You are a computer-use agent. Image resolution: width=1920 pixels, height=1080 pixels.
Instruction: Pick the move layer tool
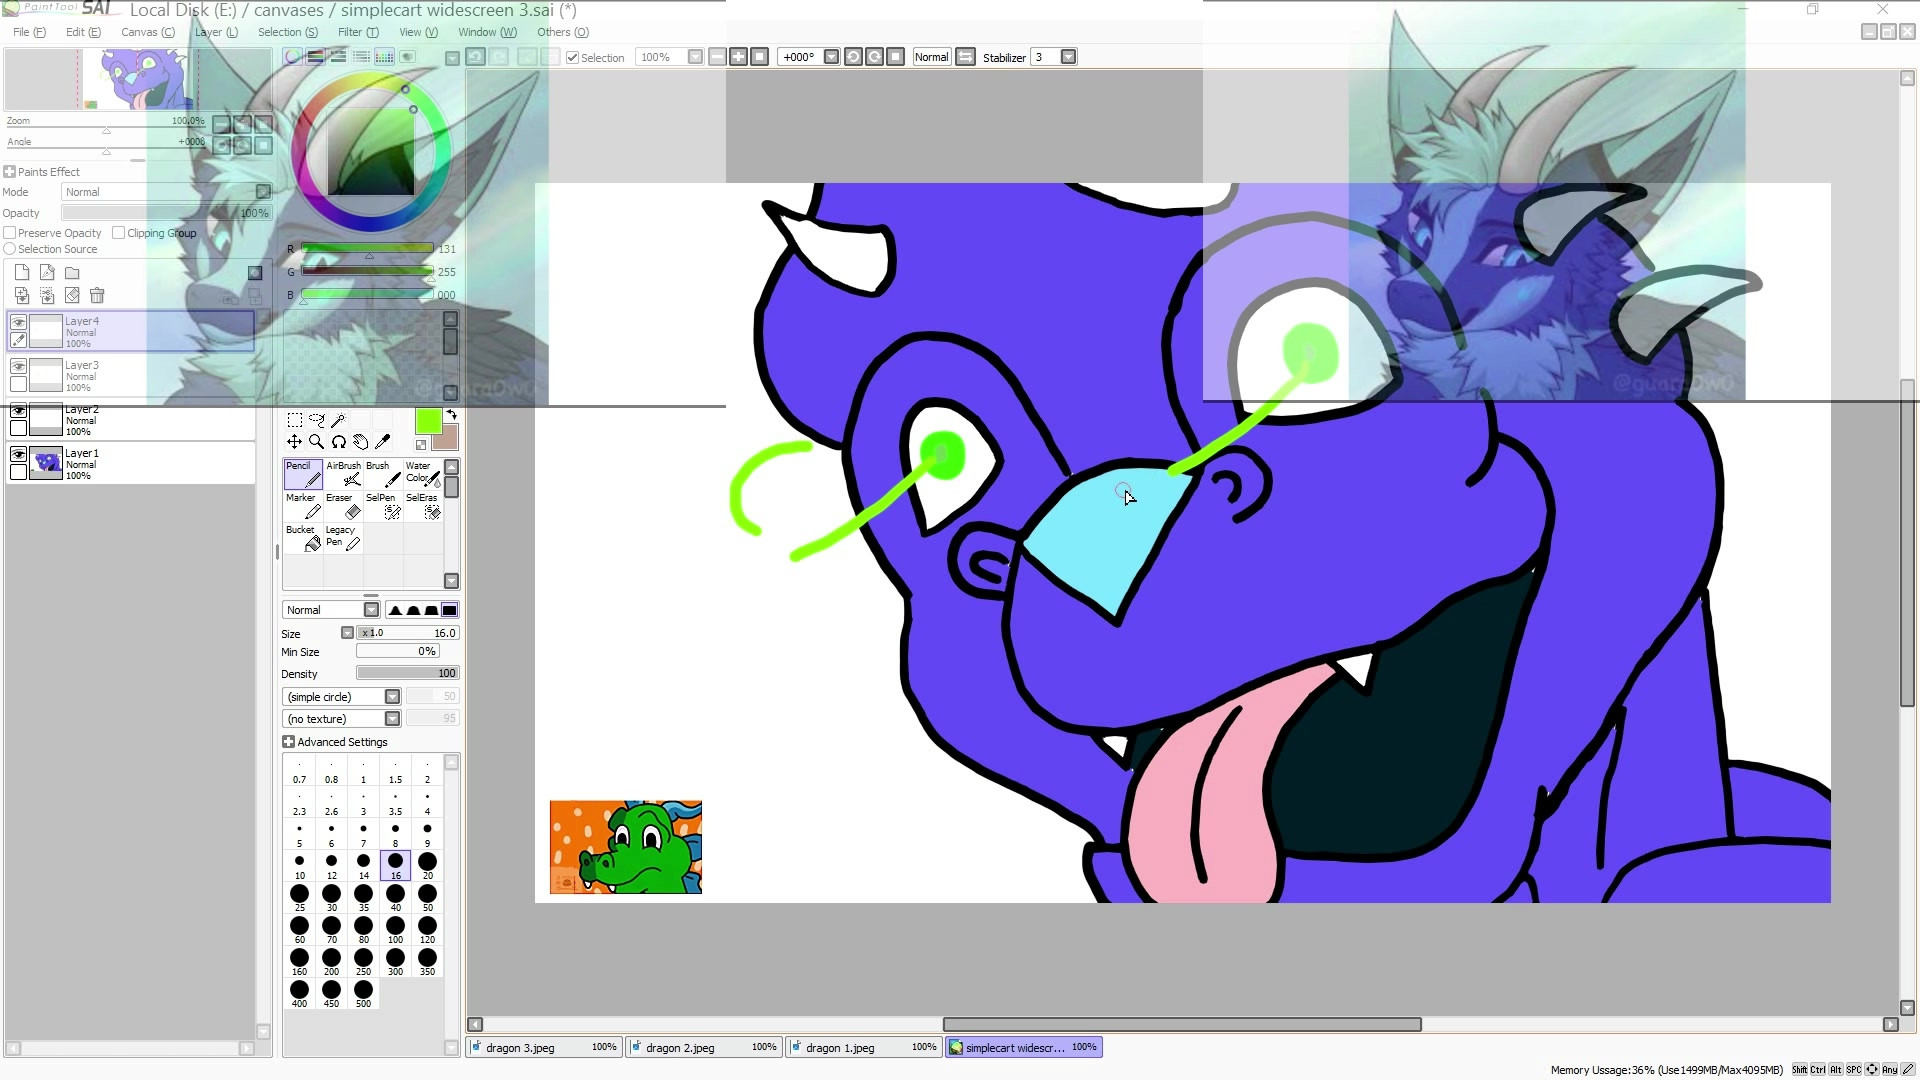295,442
